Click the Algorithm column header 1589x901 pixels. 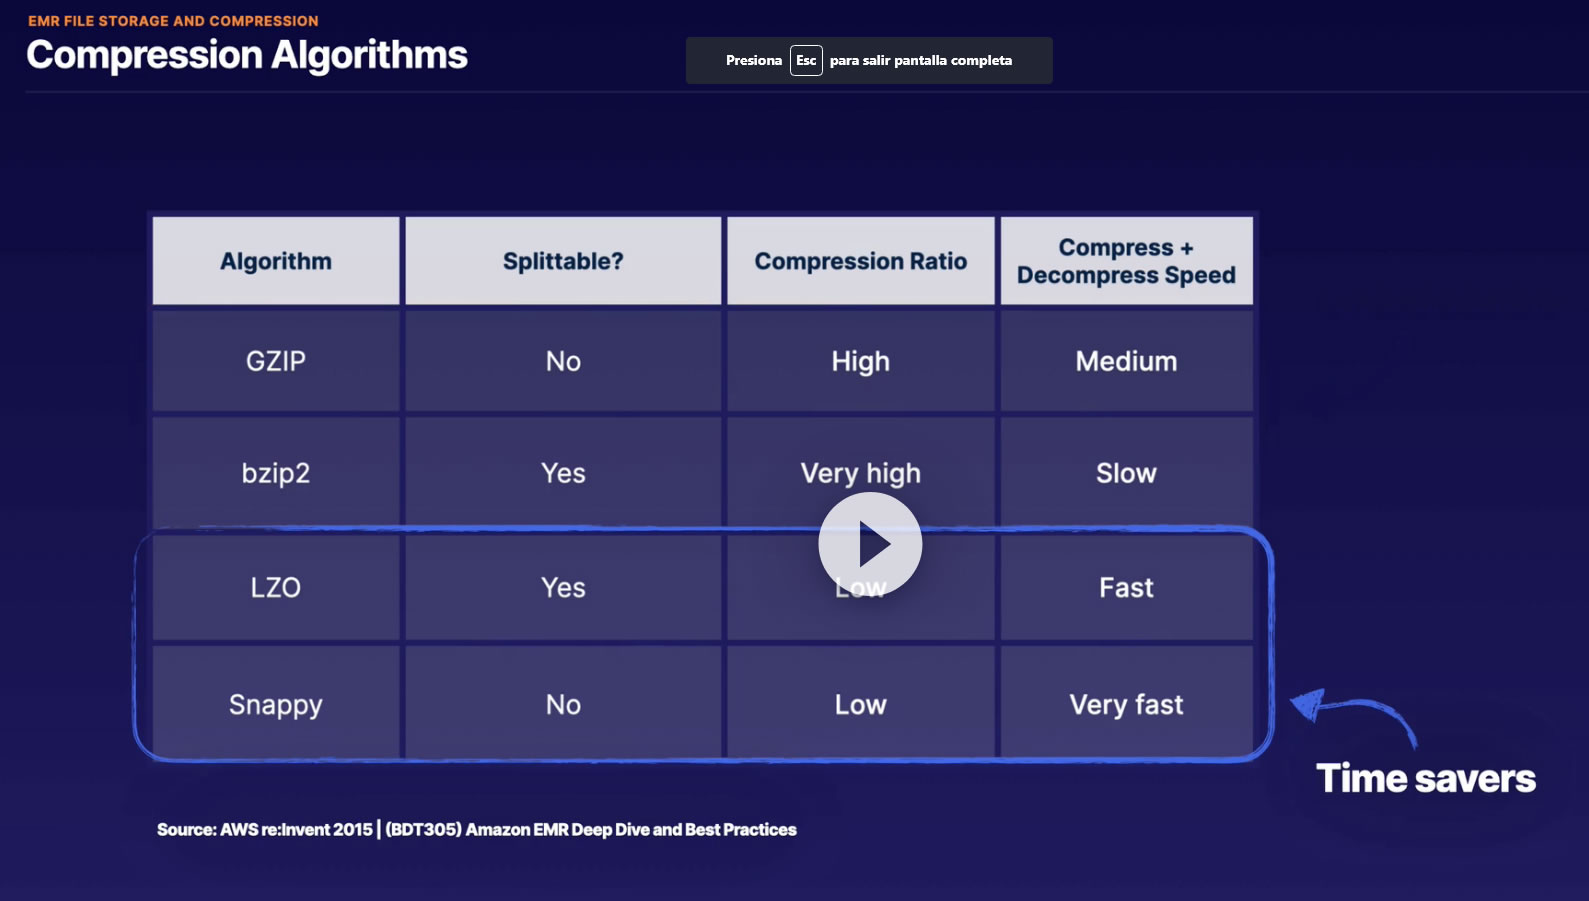(276, 261)
